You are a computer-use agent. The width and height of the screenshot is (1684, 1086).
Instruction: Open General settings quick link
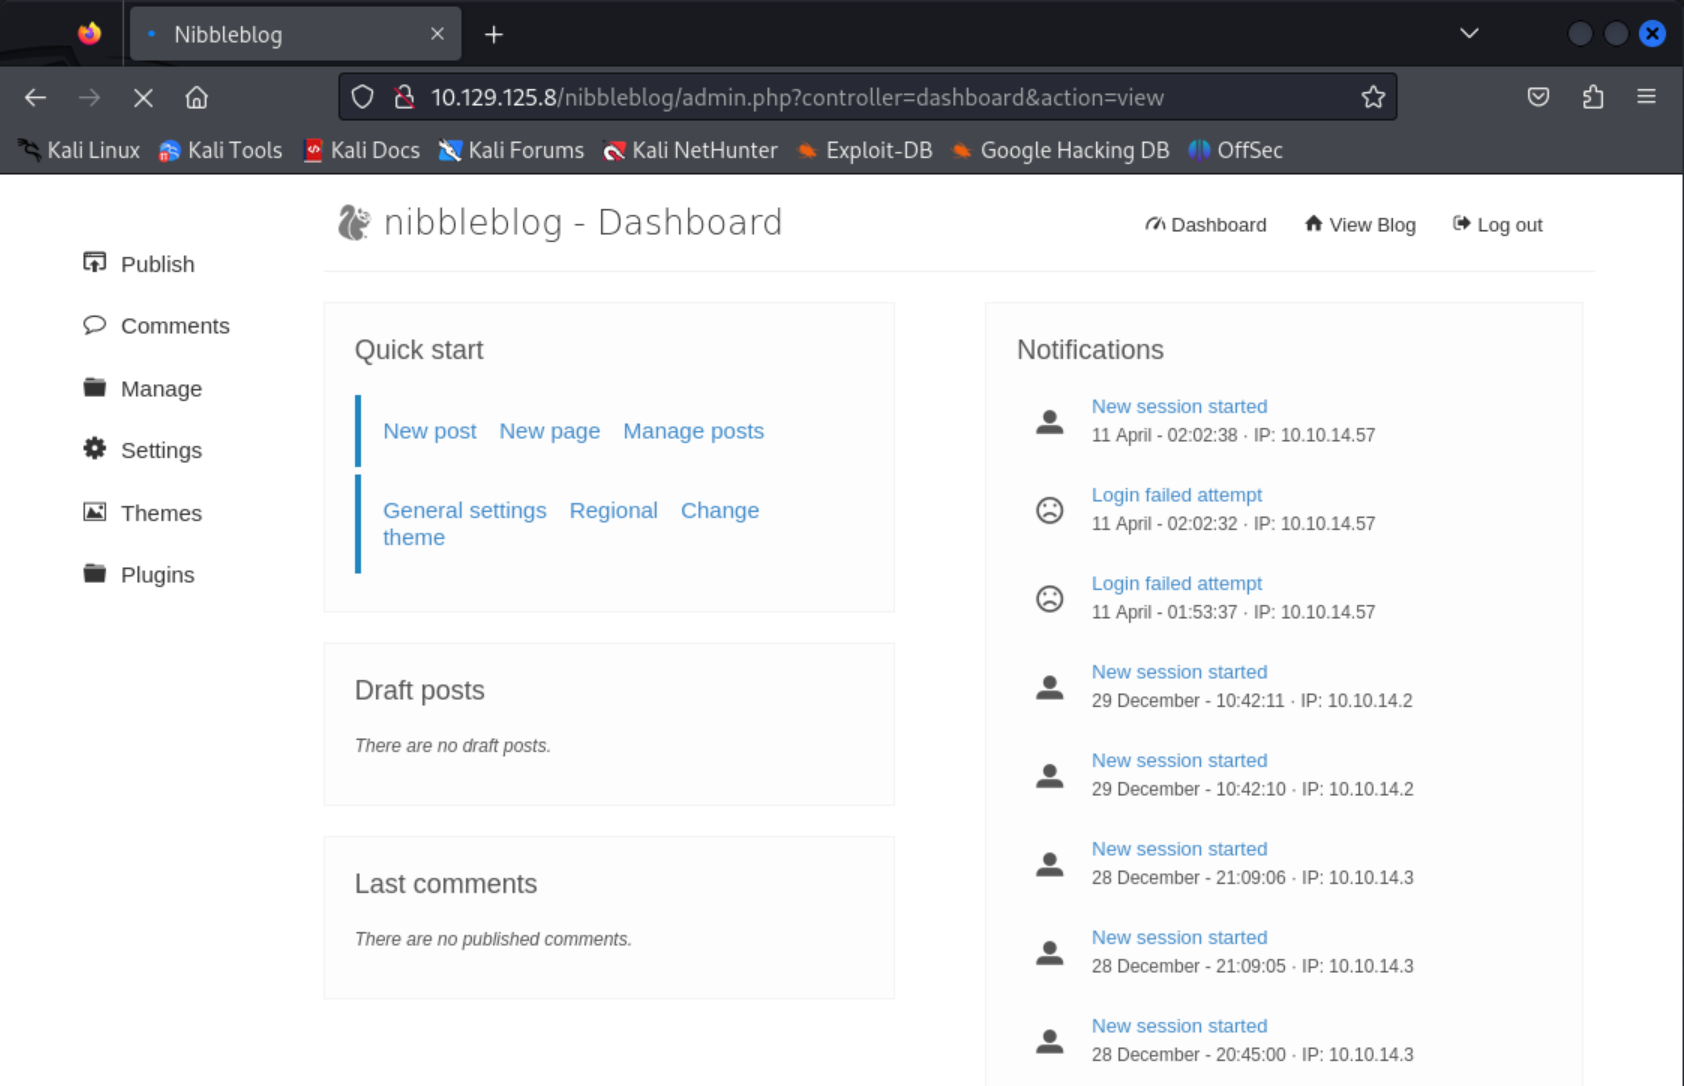point(464,510)
